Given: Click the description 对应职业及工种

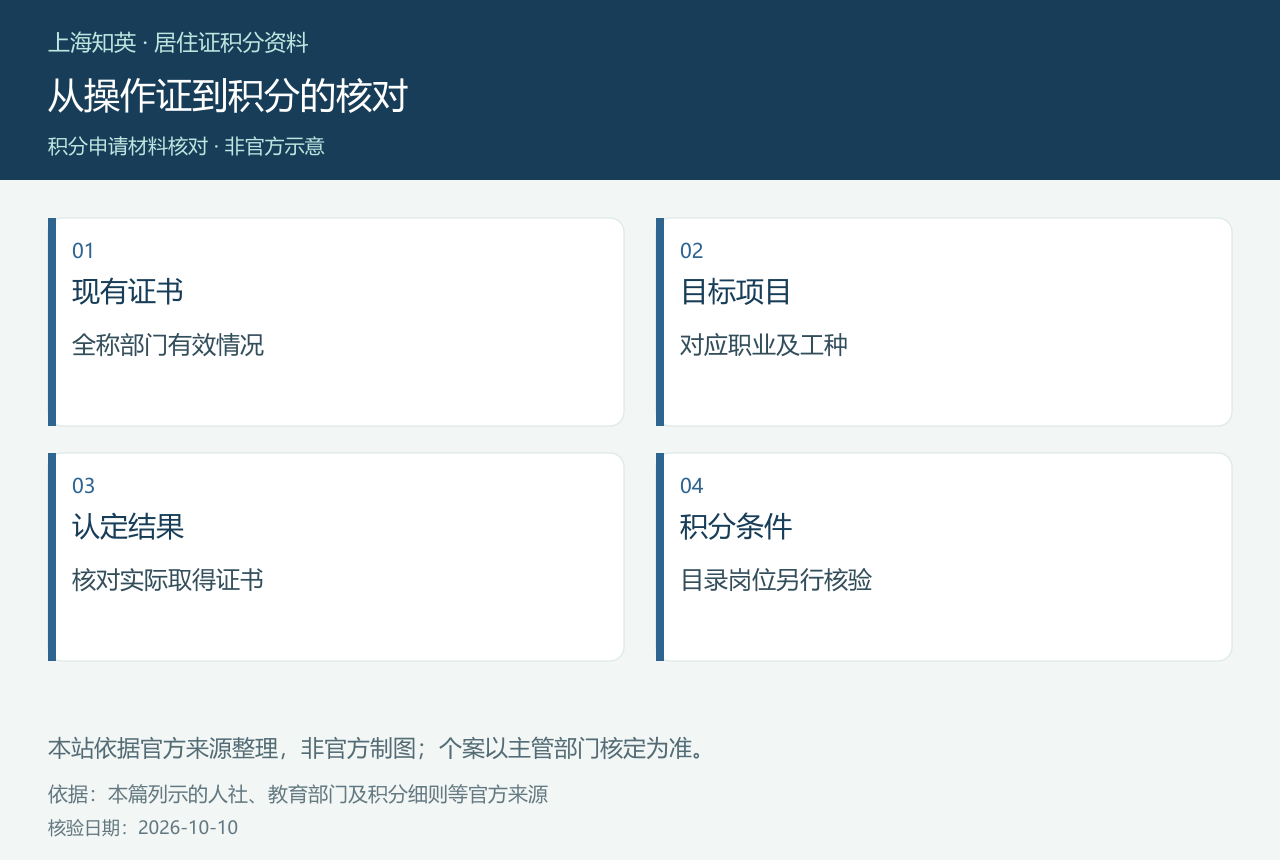Looking at the screenshot, I should click(x=764, y=345).
